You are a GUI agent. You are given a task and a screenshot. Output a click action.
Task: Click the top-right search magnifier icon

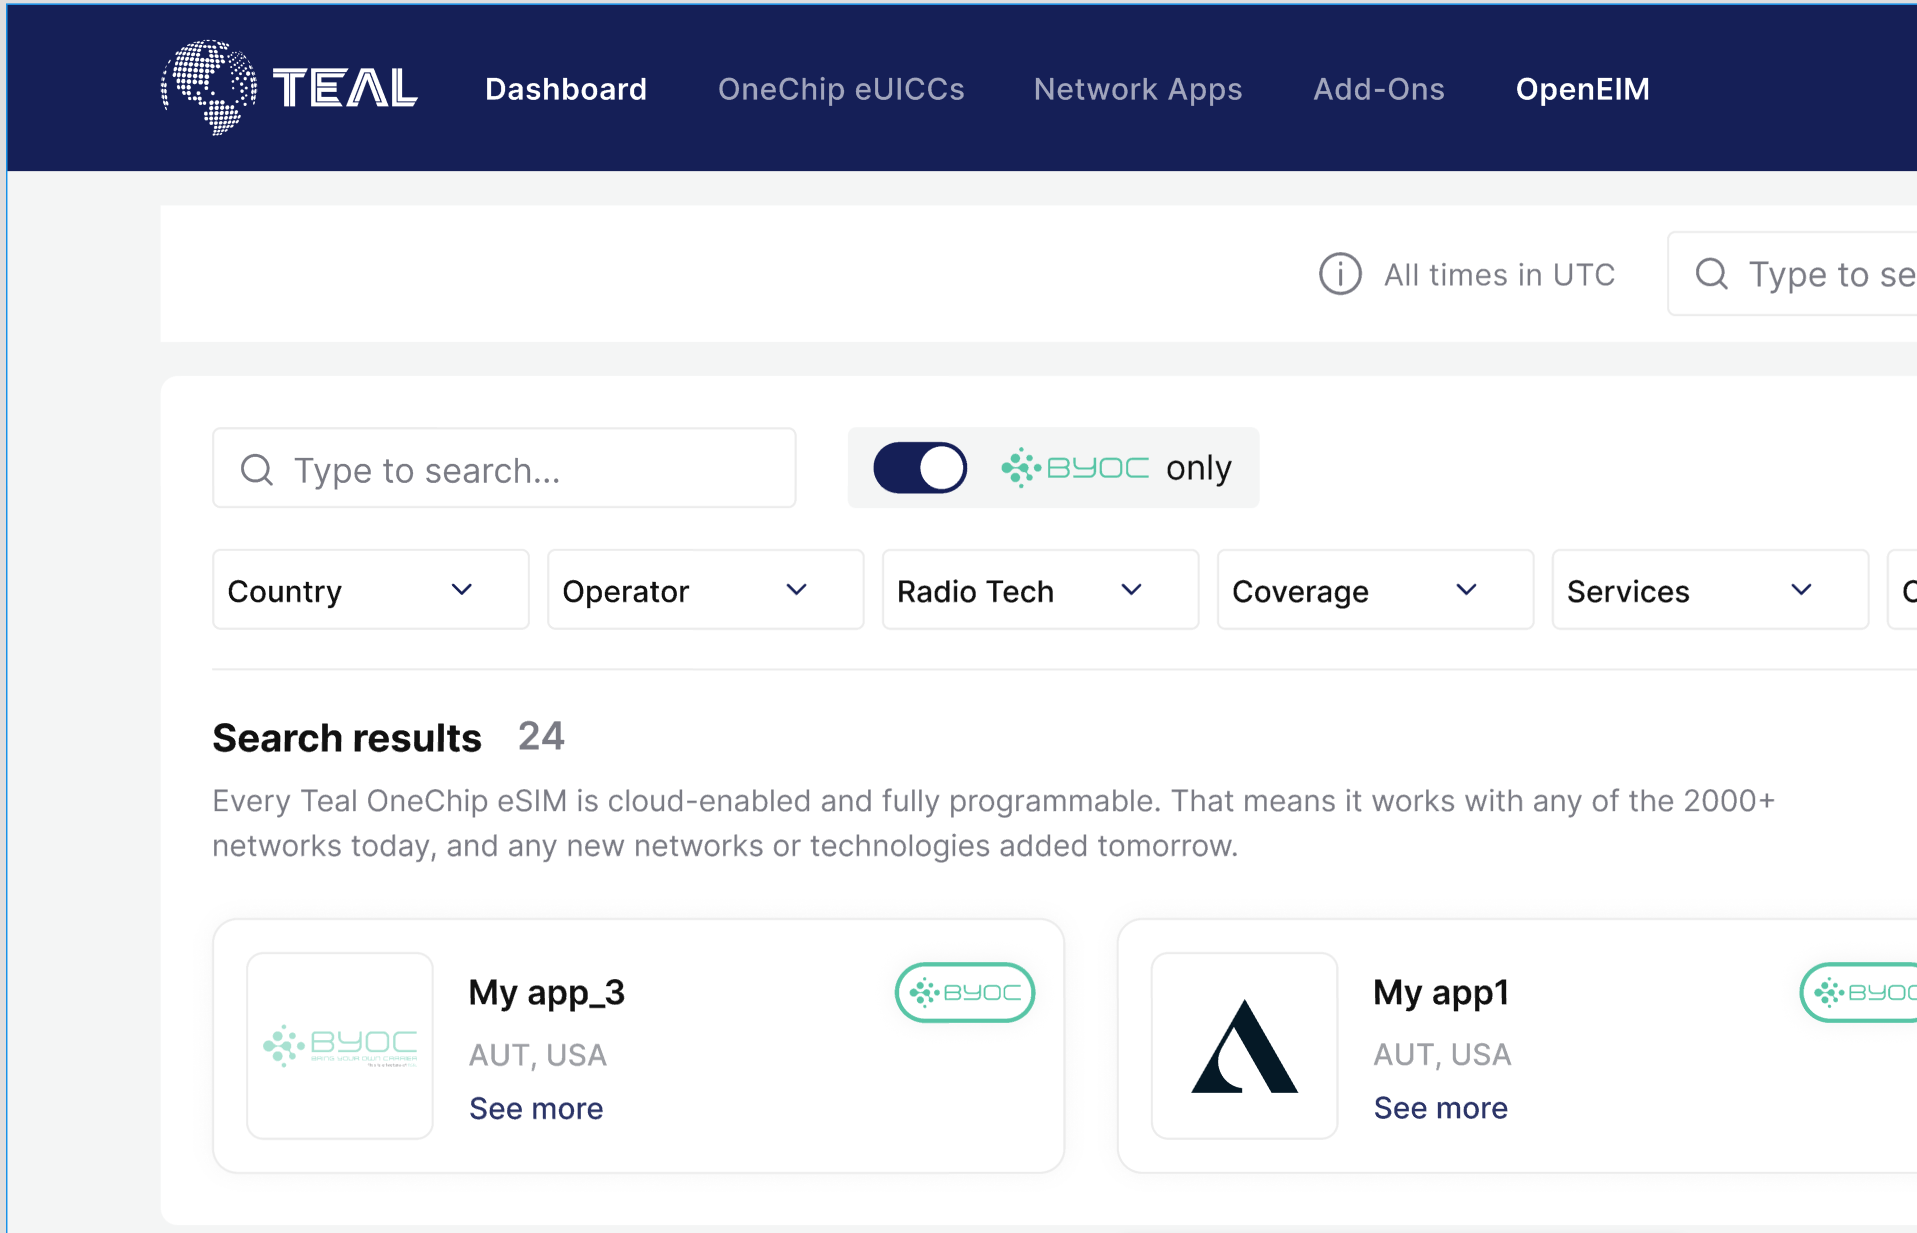(x=1711, y=274)
